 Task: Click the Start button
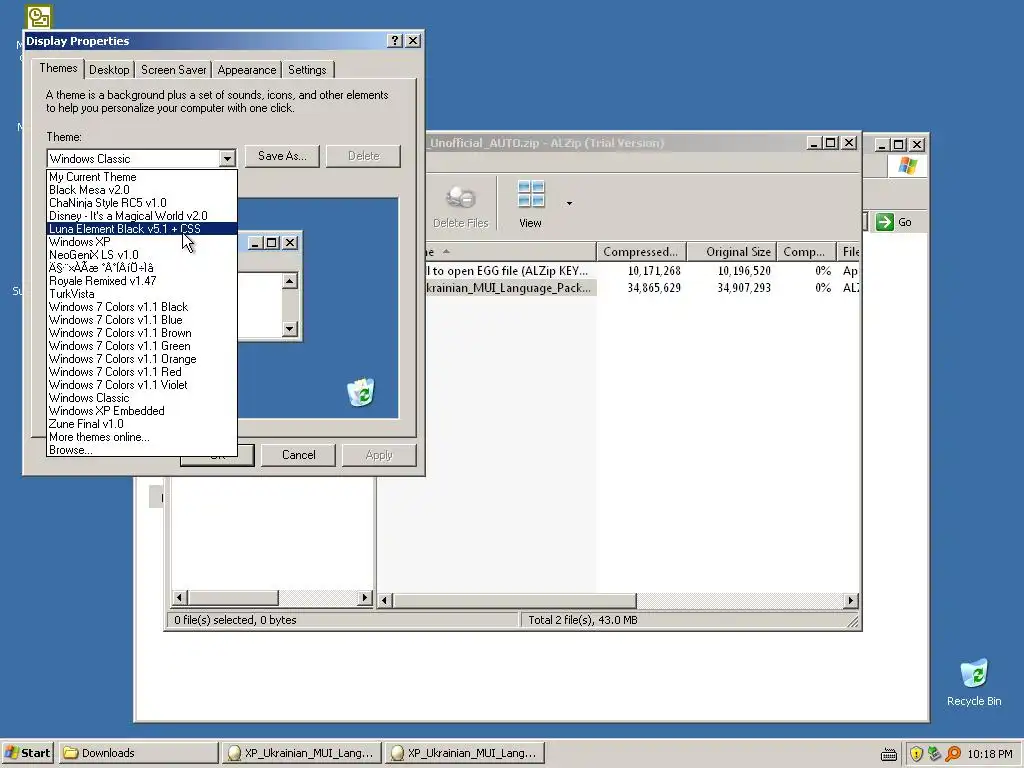click(x=27, y=753)
